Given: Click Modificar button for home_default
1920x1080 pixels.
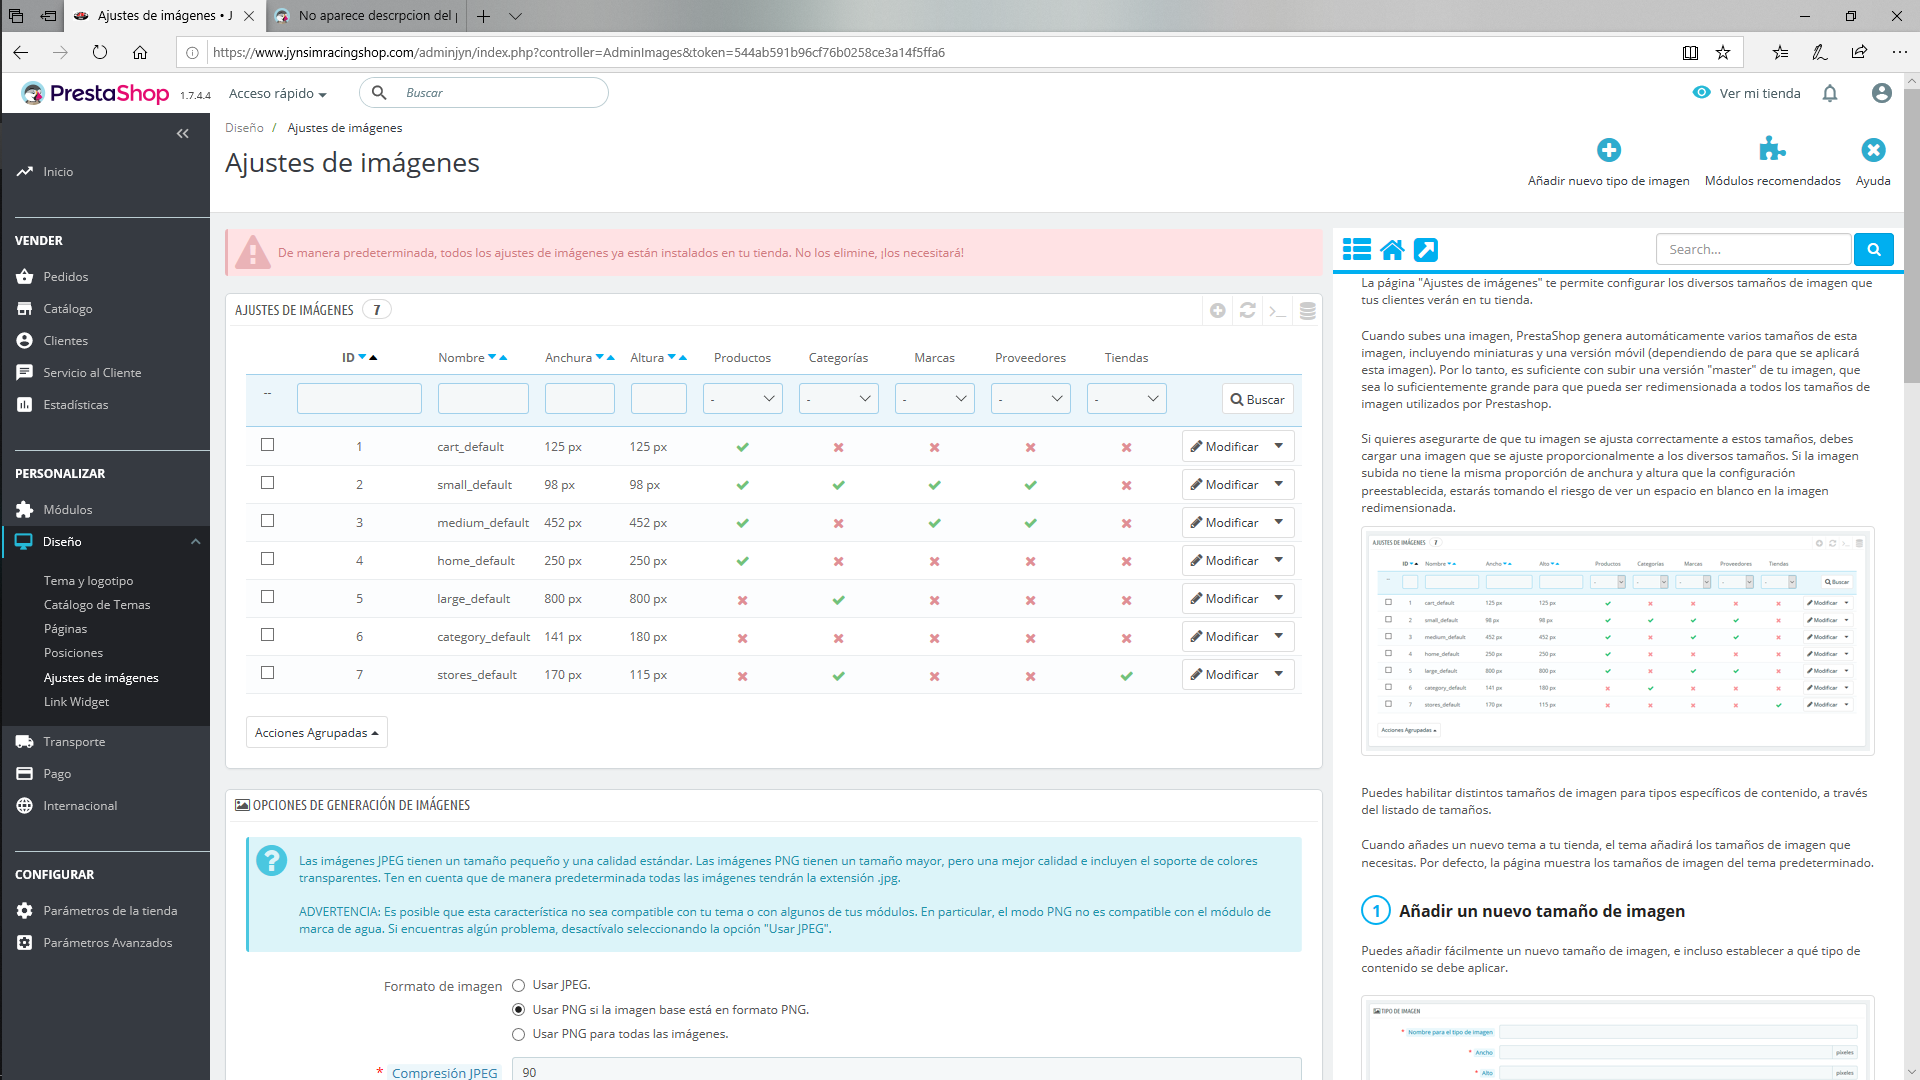Looking at the screenshot, I should pyautogui.click(x=1224, y=561).
